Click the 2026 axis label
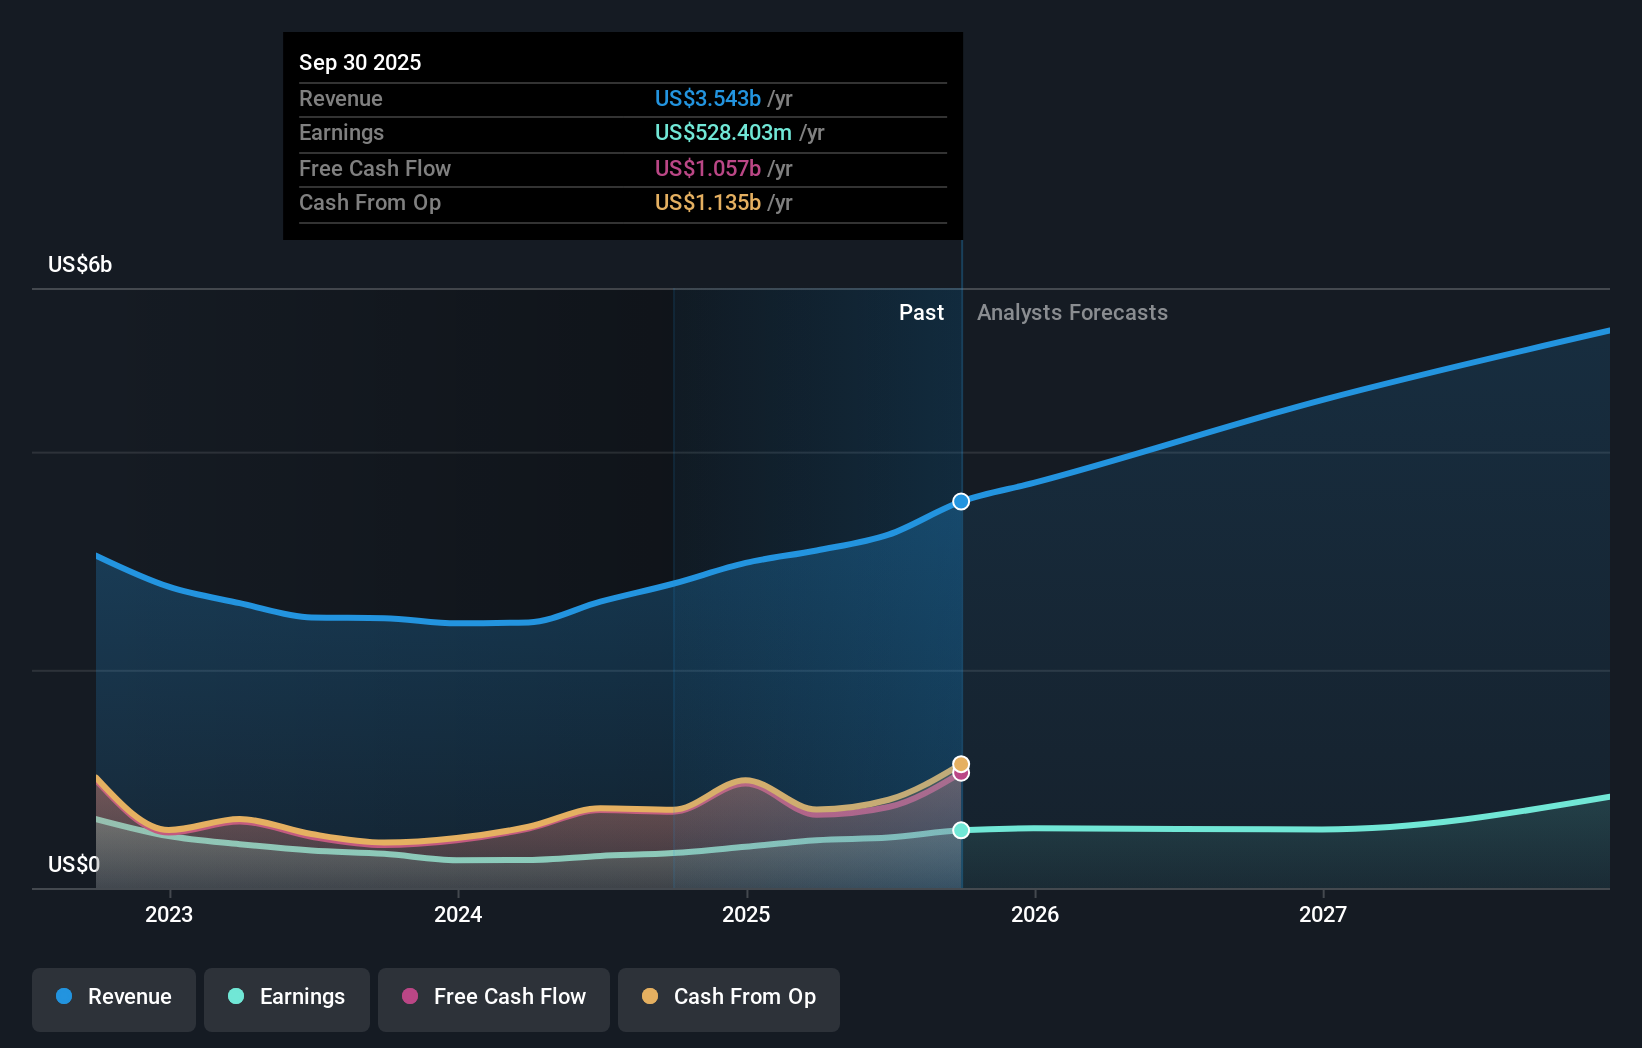Image resolution: width=1642 pixels, height=1048 pixels. point(1036,914)
